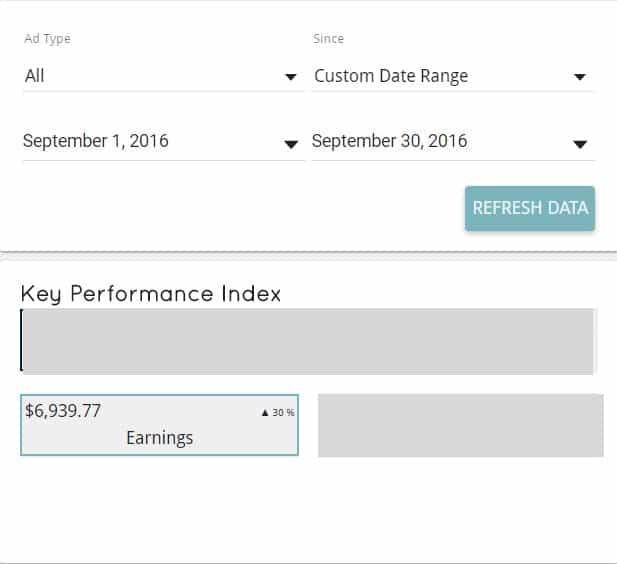Image resolution: width=617 pixels, height=564 pixels.
Task: Click the gray placeholder card beside Earnings
Action: click(460, 425)
